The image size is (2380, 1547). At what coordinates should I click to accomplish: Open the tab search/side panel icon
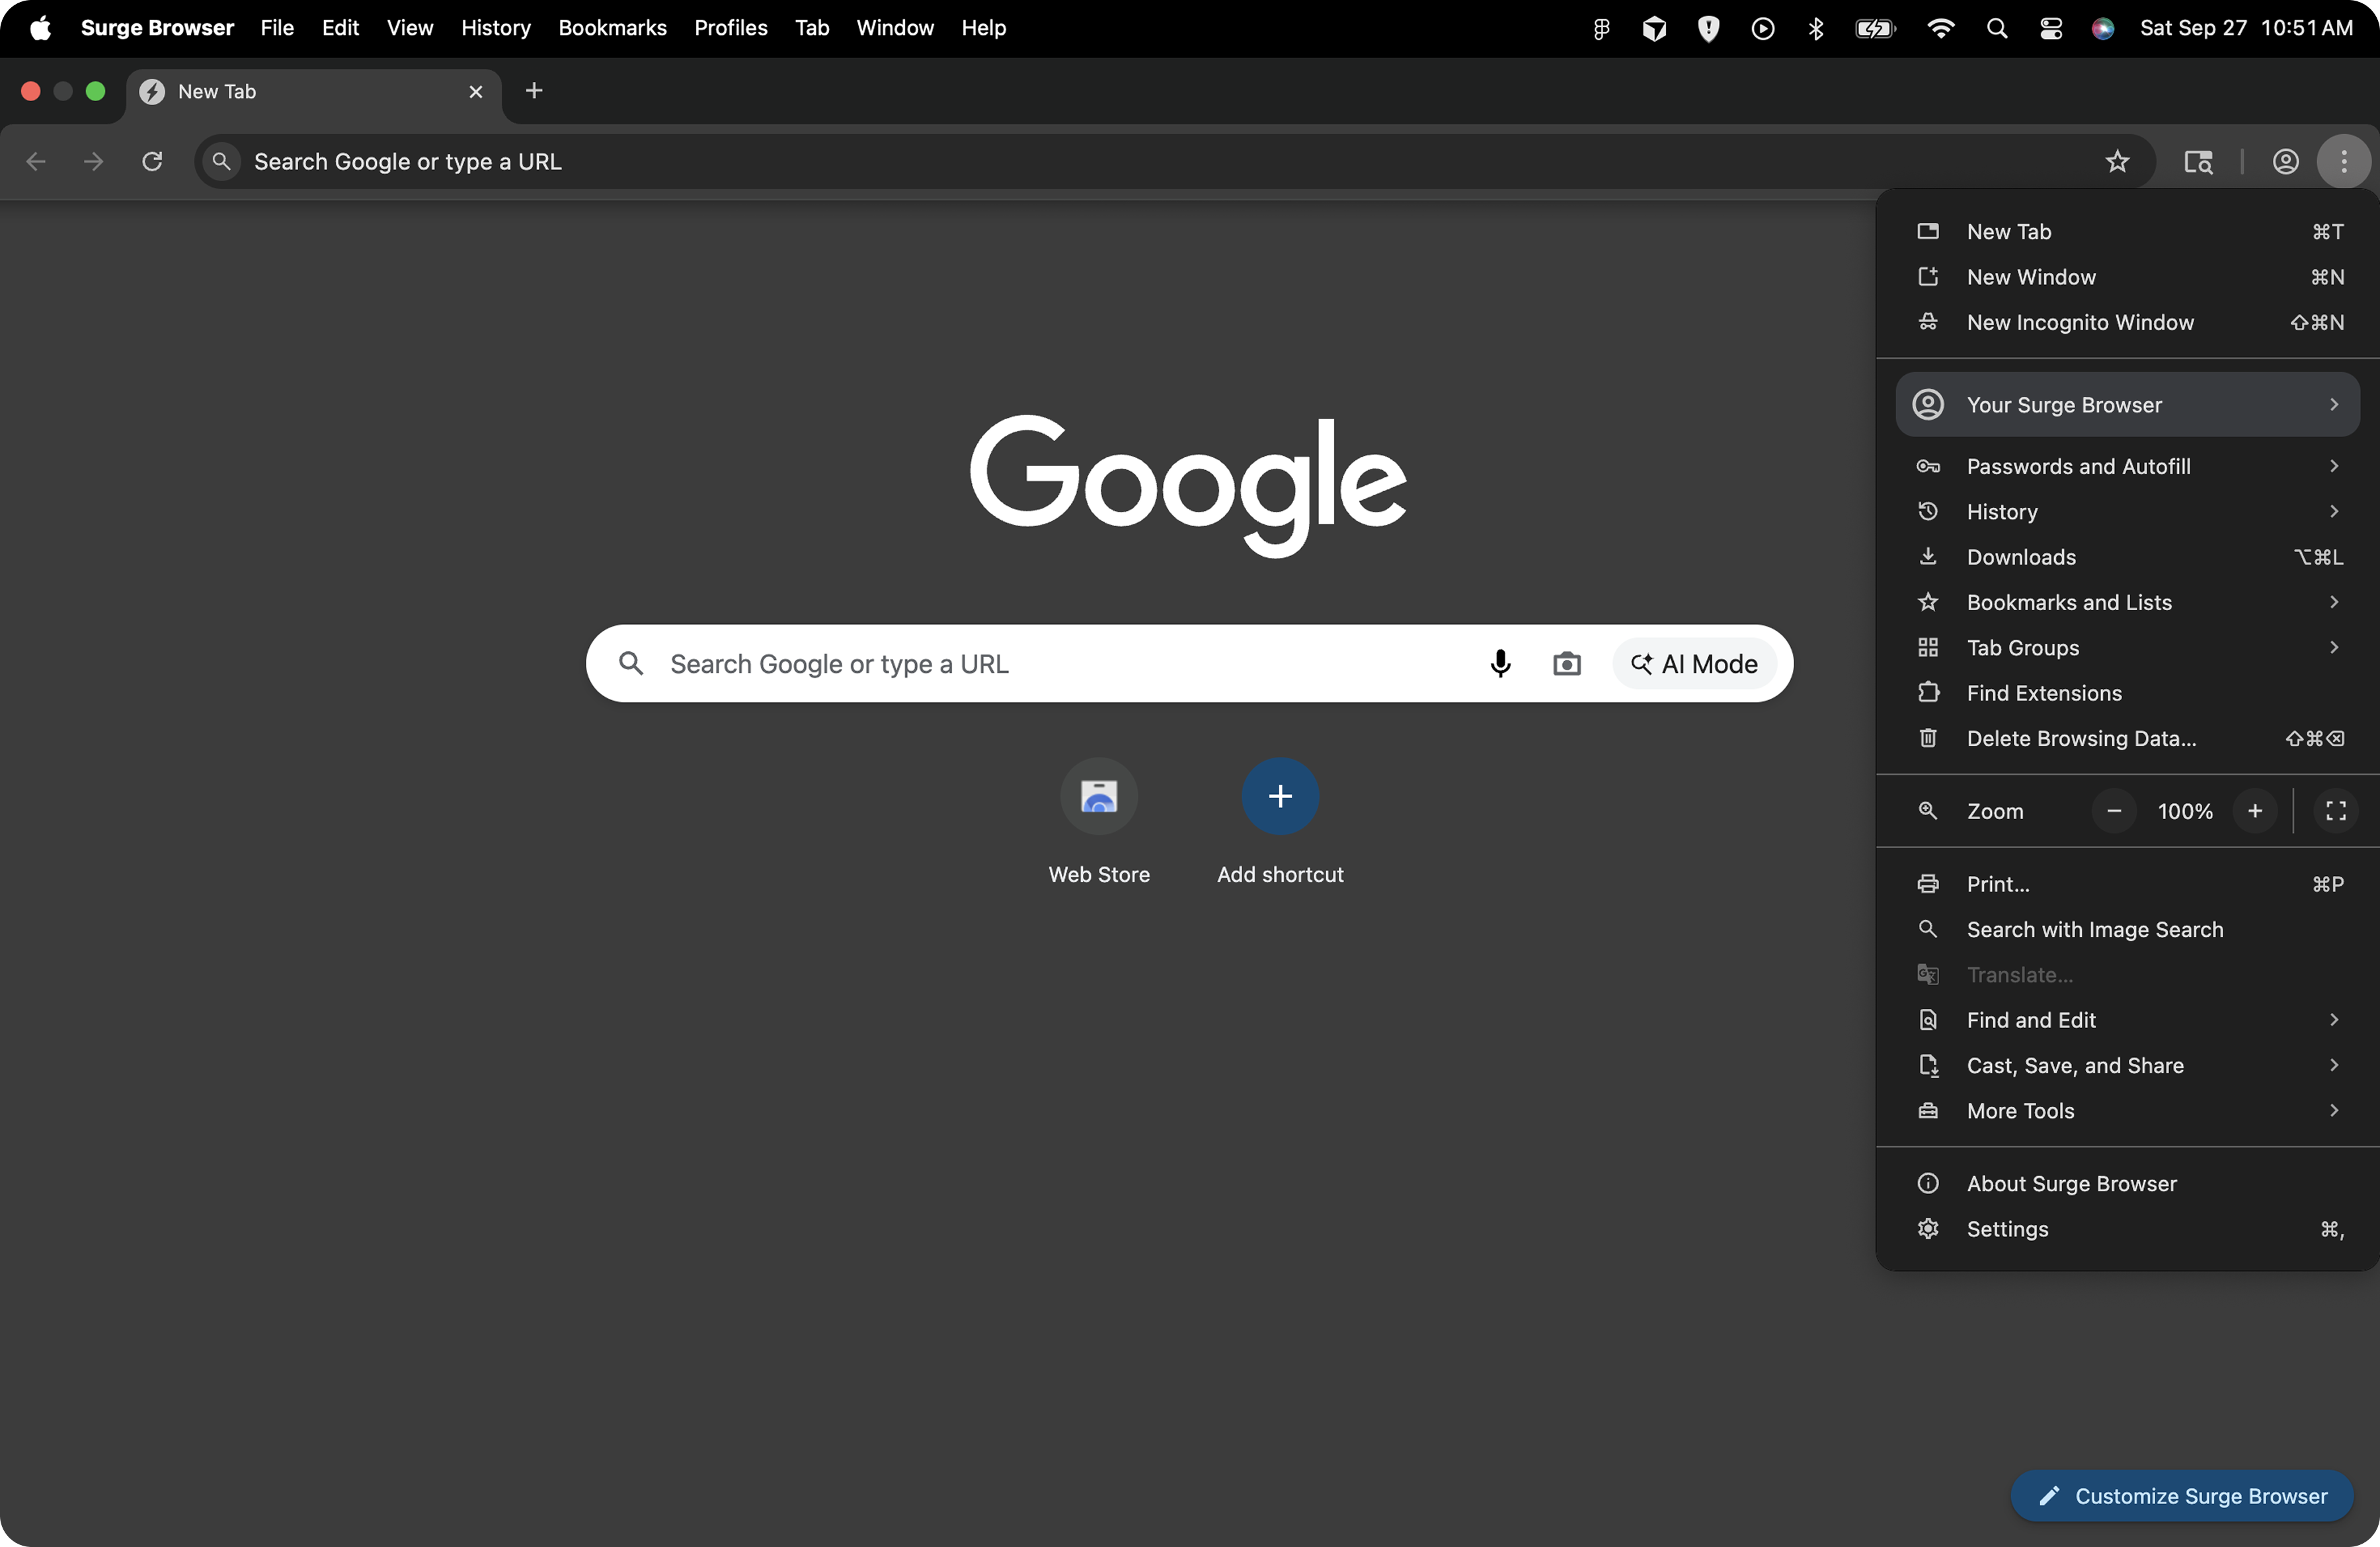[x=2197, y=161]
